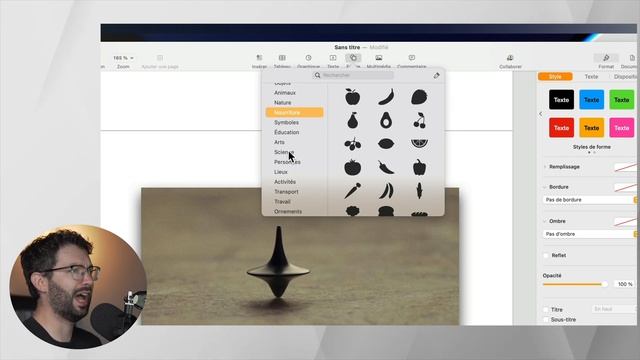640x360 pixels.
Task: Insert the chili pepper shape
Action: pos(386,167)
